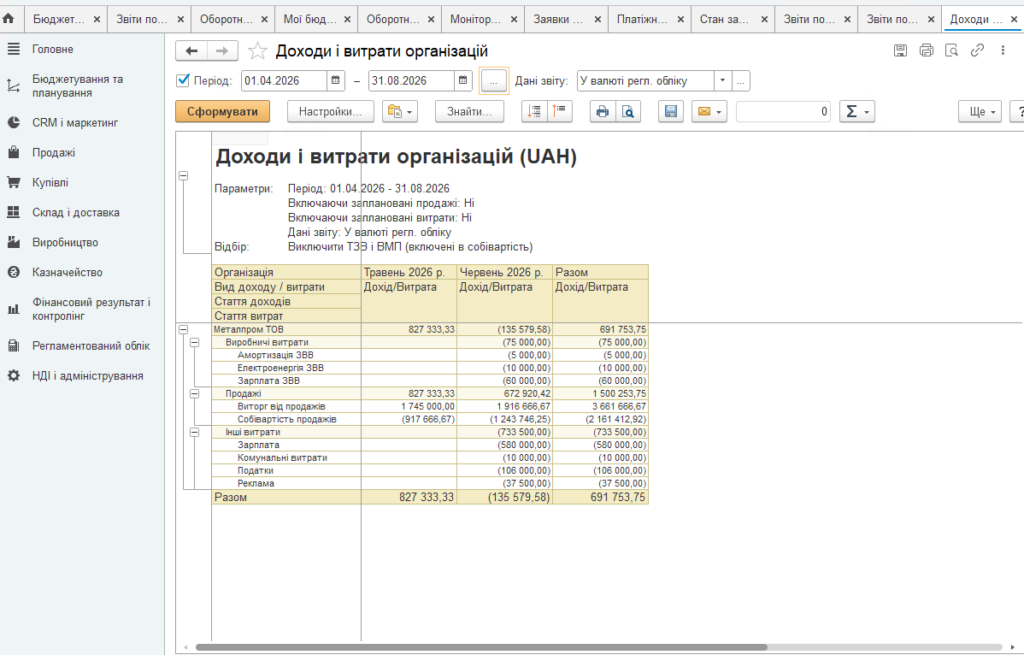Collapse Виробничі витрати group
This screenshot has width=1024, height=655.
(x=195, y=342)
